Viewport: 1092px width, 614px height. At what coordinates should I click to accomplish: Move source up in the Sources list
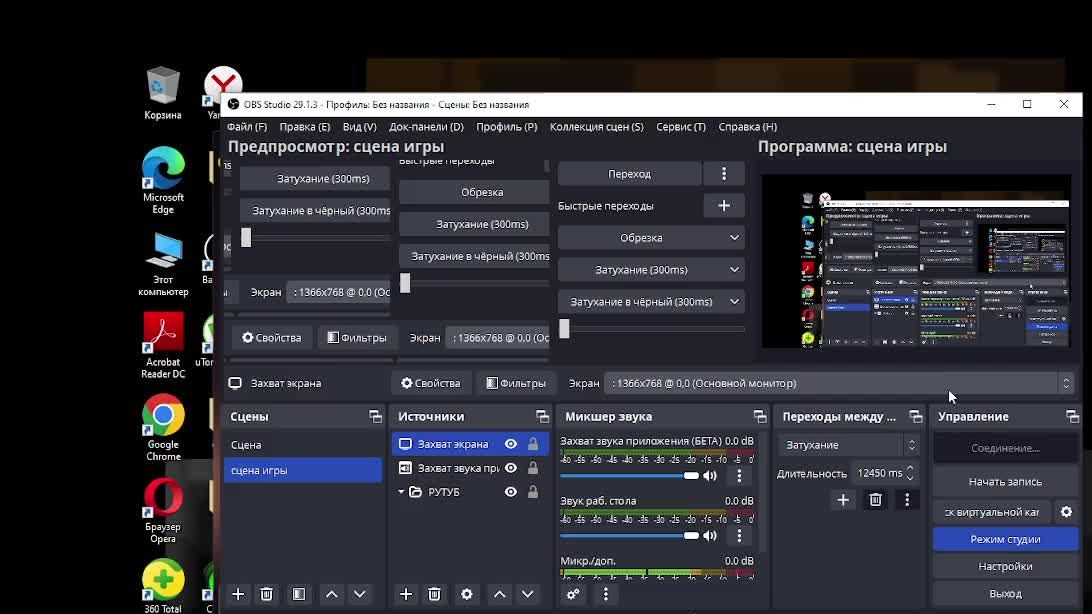(499, 594)
